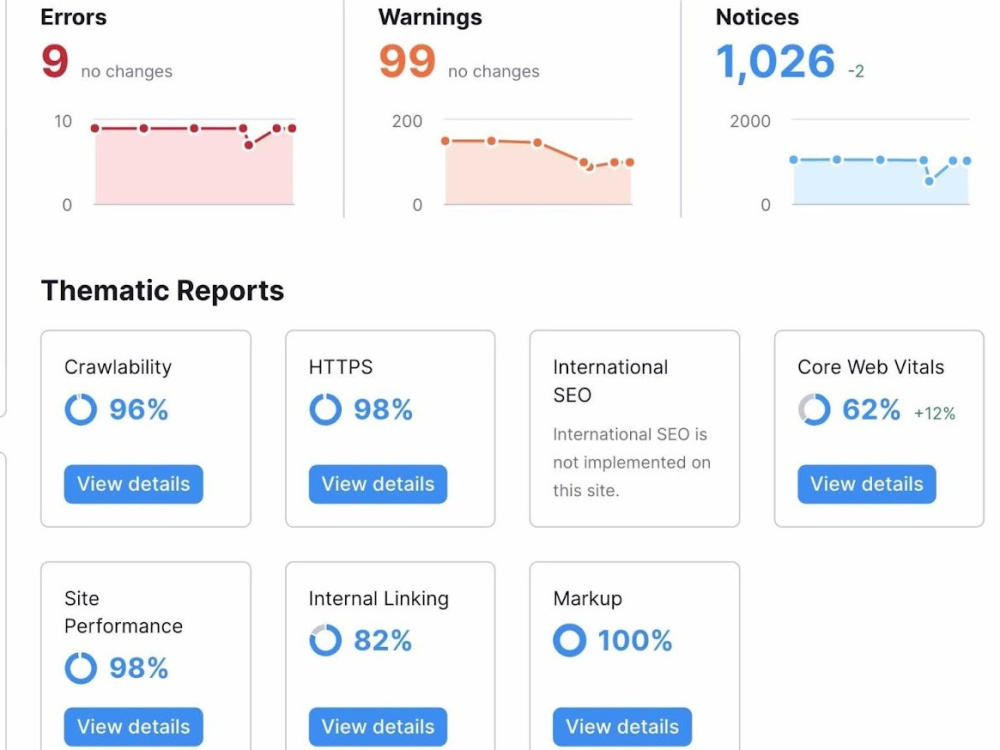Click the Notices trend chart
1000x750 pixels.
click(880, 163)
